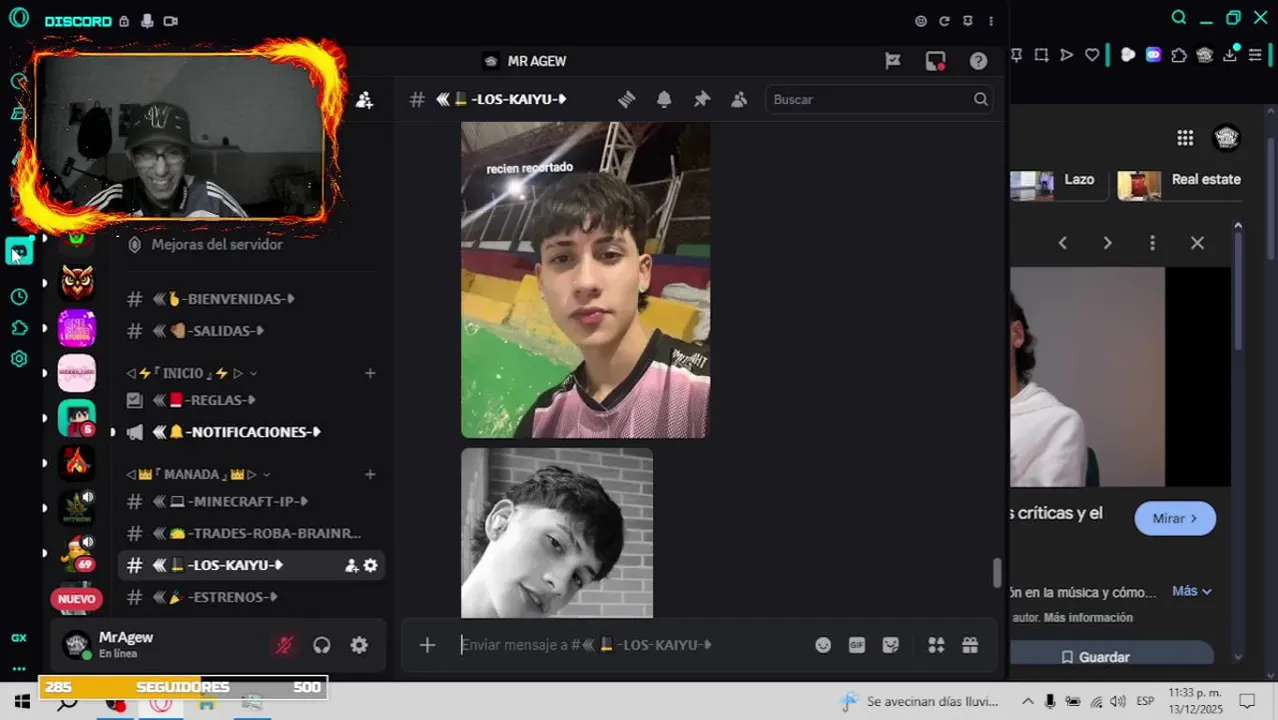Expand the Más dropdown in Google panel
Image resolution: width=1278 pixels, height=720 pixels.
pos(1192,591)
